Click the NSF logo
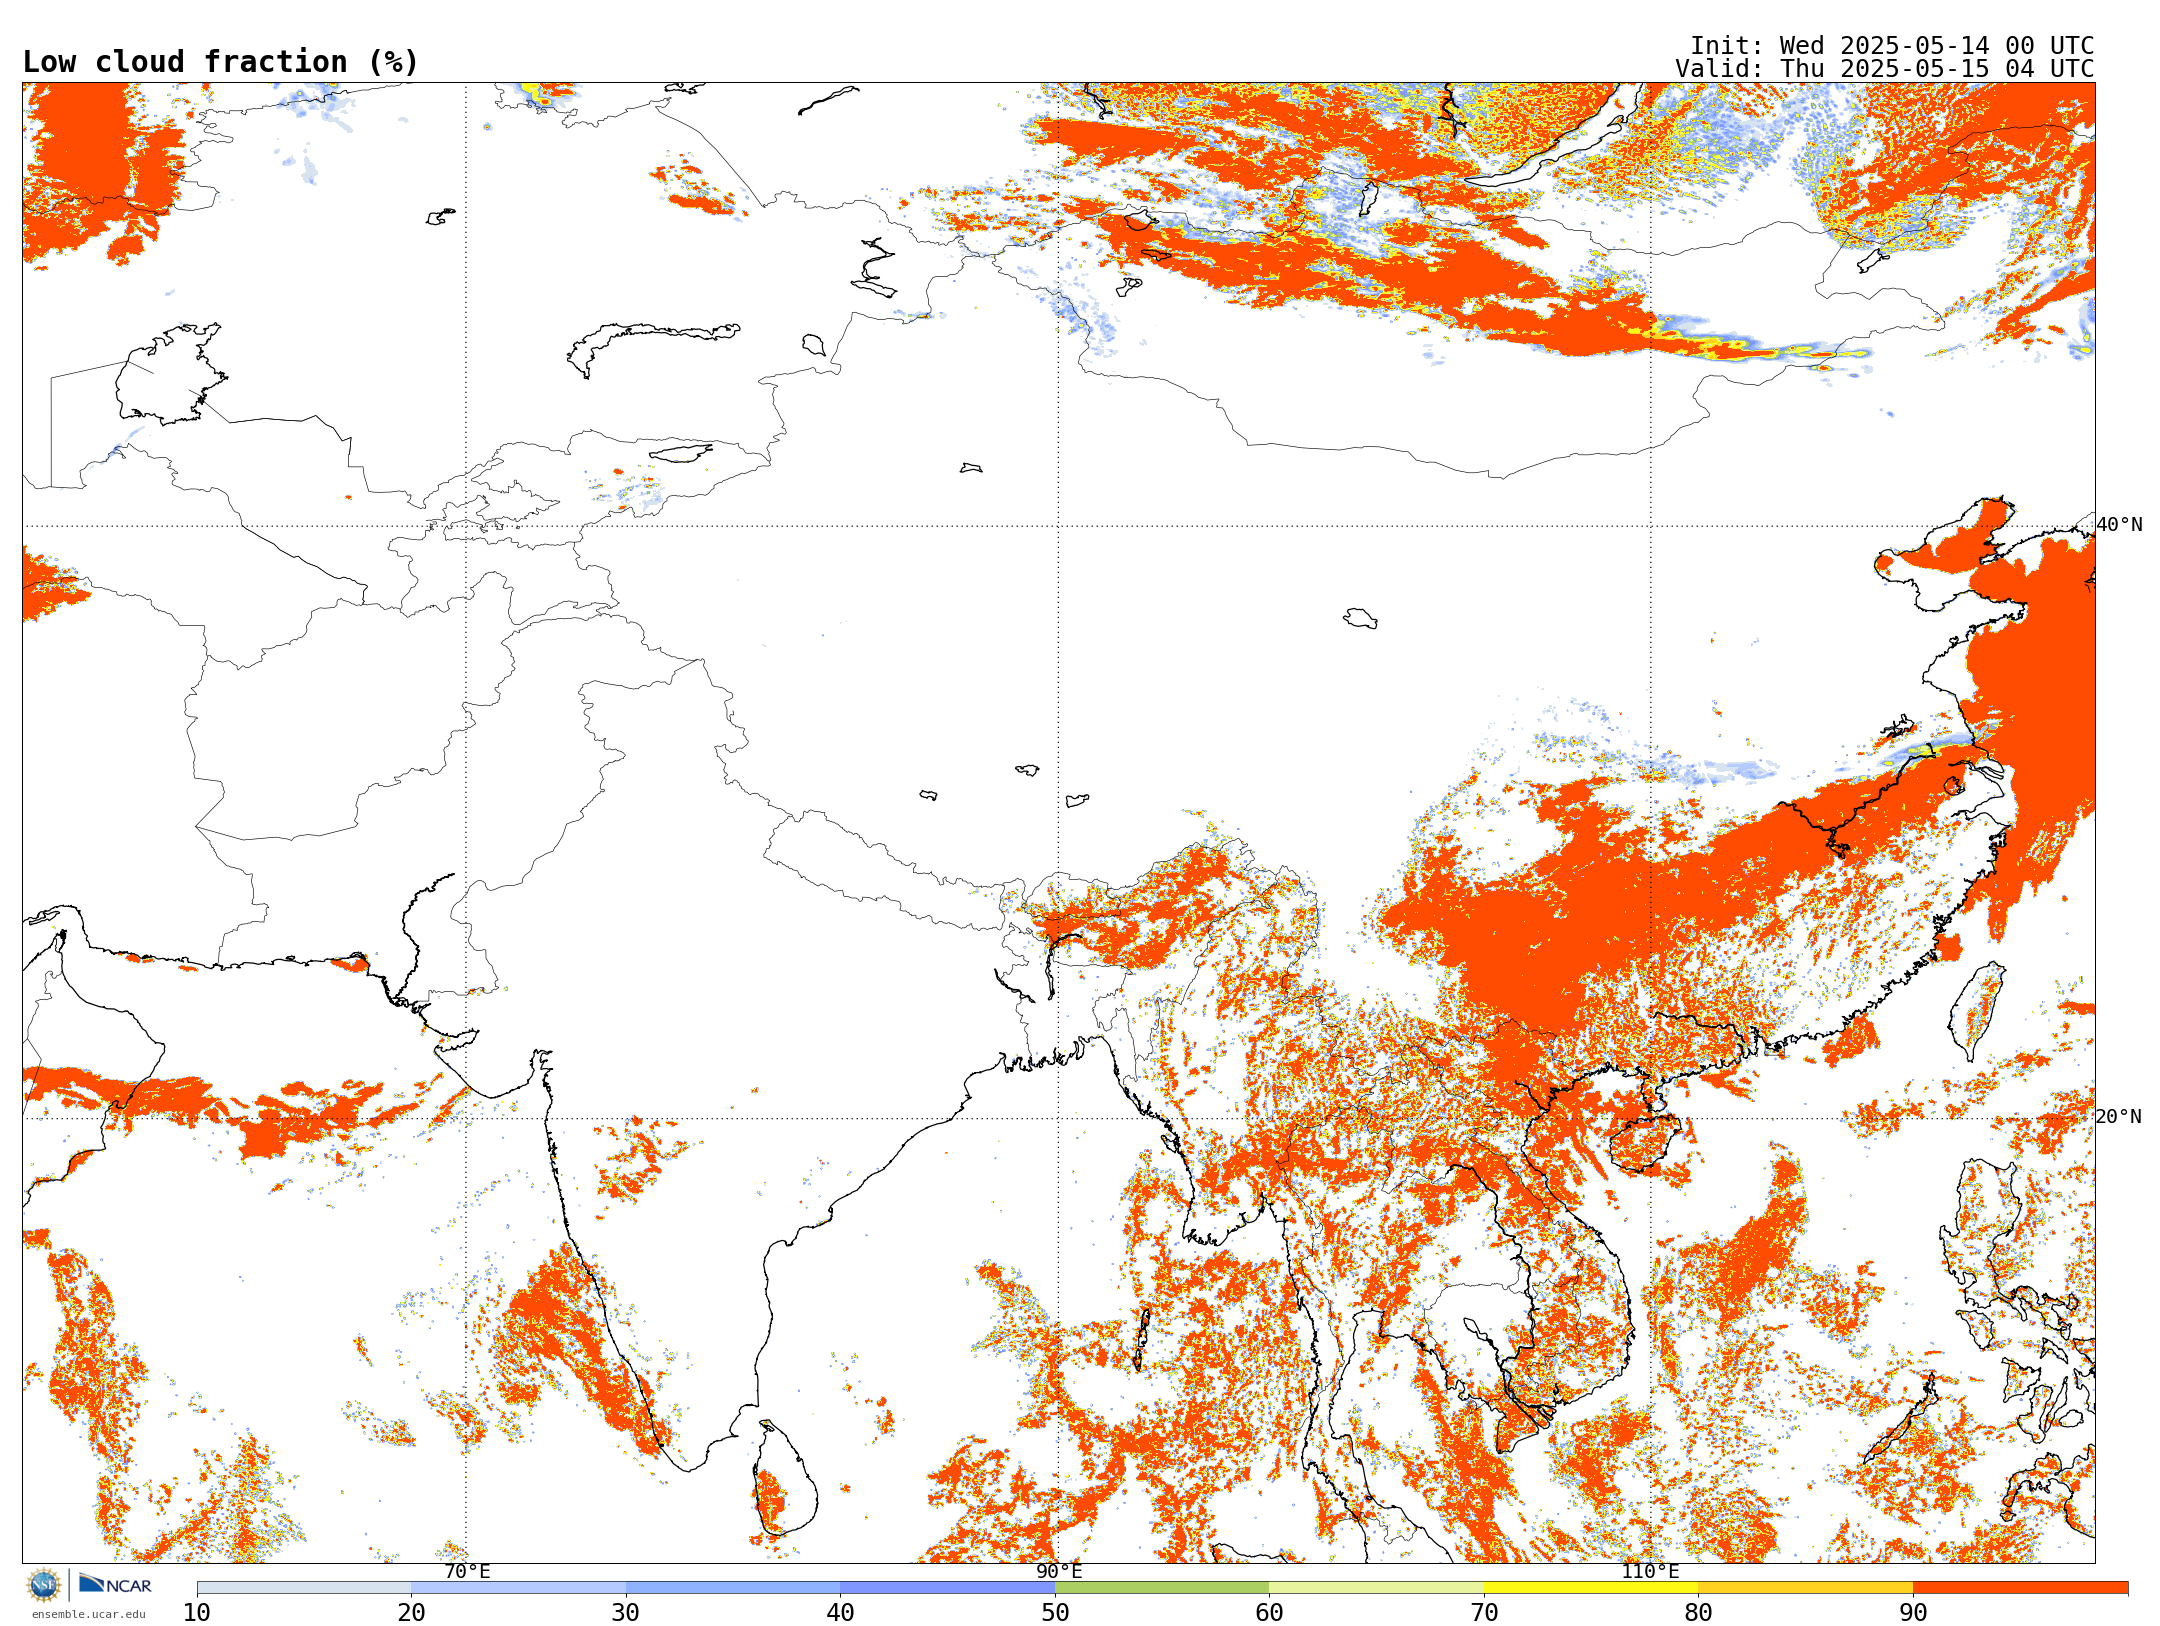This screenshot has height=1626, width=2160. 44,1585
